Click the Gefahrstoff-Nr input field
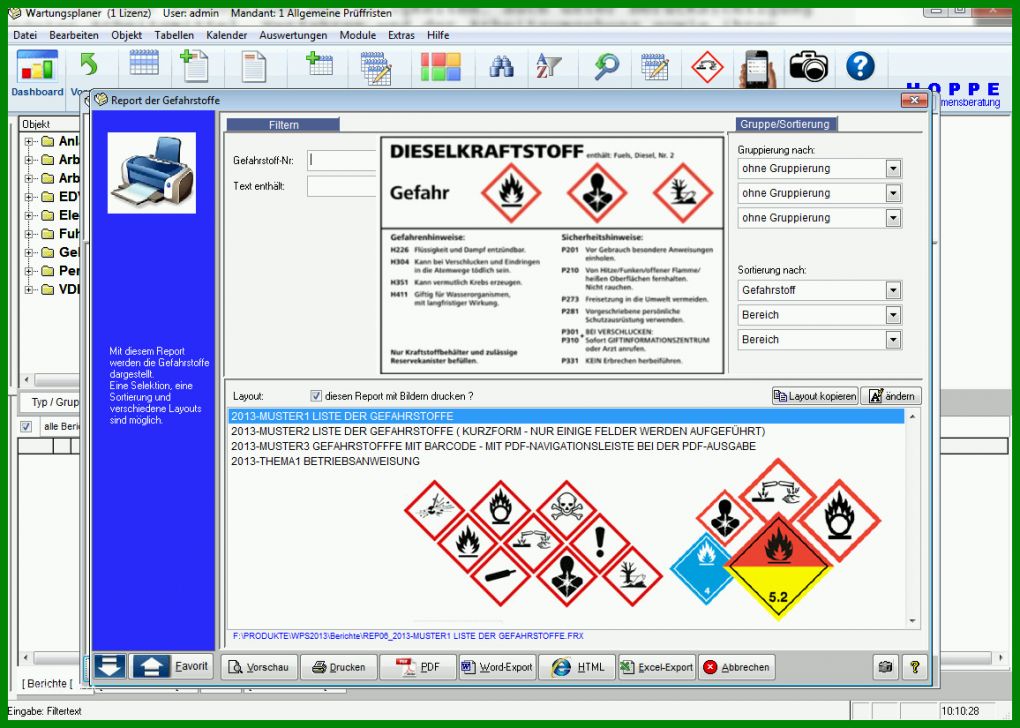 (x=342, y=160)
